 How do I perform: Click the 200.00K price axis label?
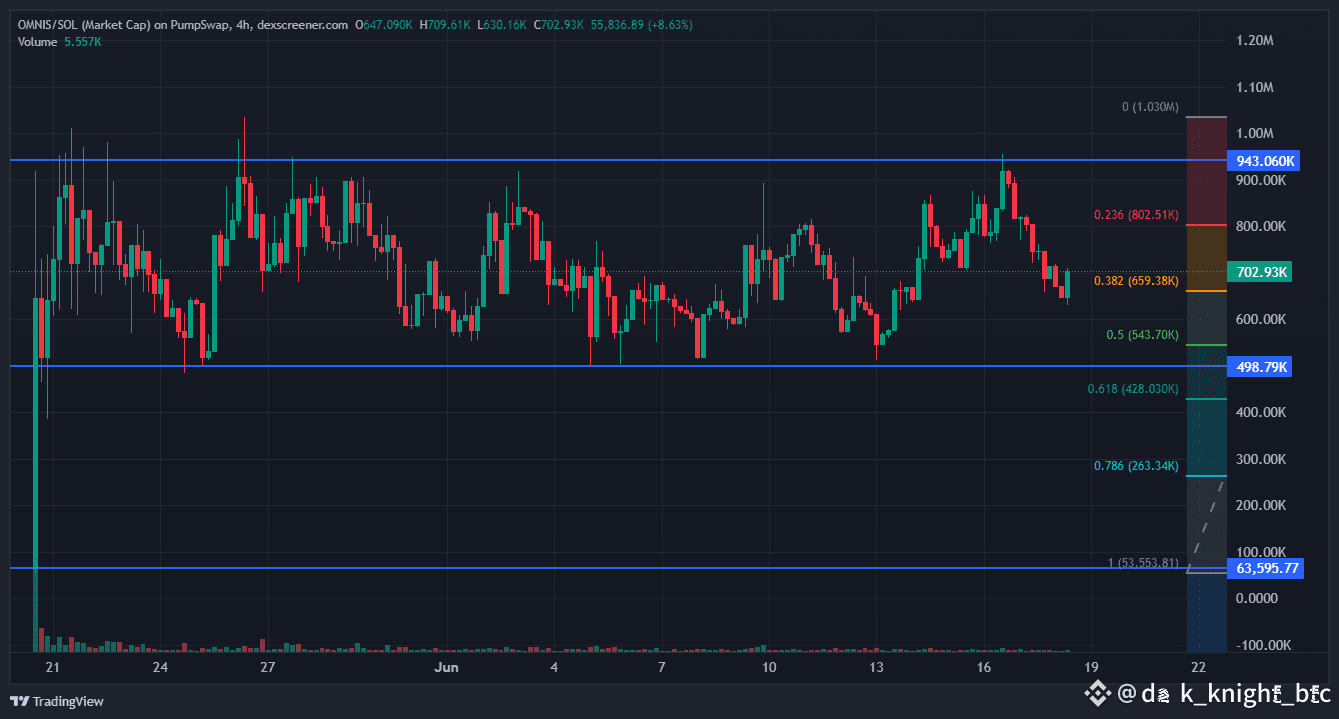click(1260, 506)
